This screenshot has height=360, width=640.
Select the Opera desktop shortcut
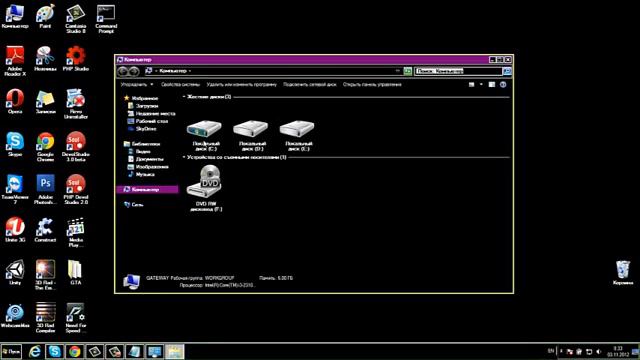[15, 101]
